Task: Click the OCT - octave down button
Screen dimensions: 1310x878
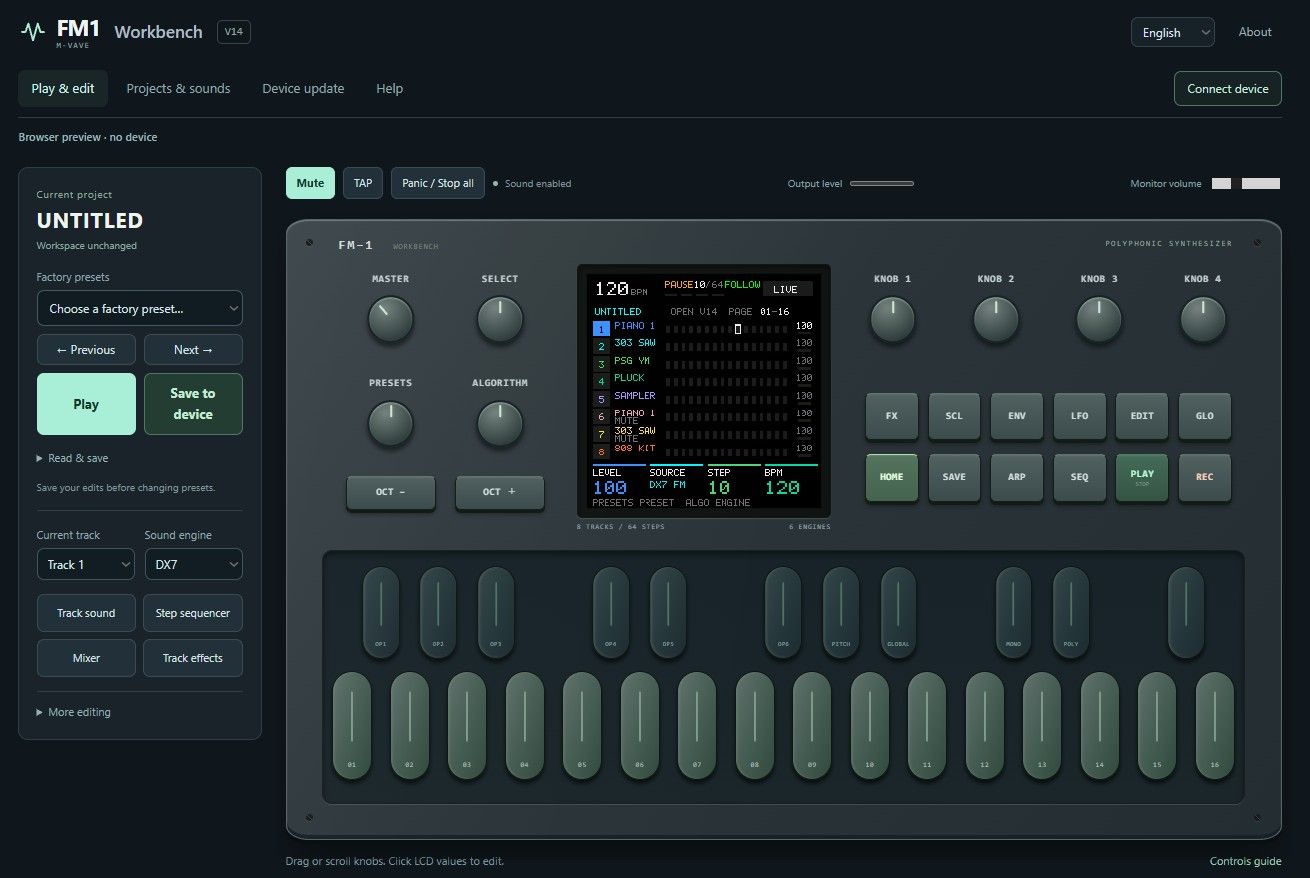Action: coord(391,492)
